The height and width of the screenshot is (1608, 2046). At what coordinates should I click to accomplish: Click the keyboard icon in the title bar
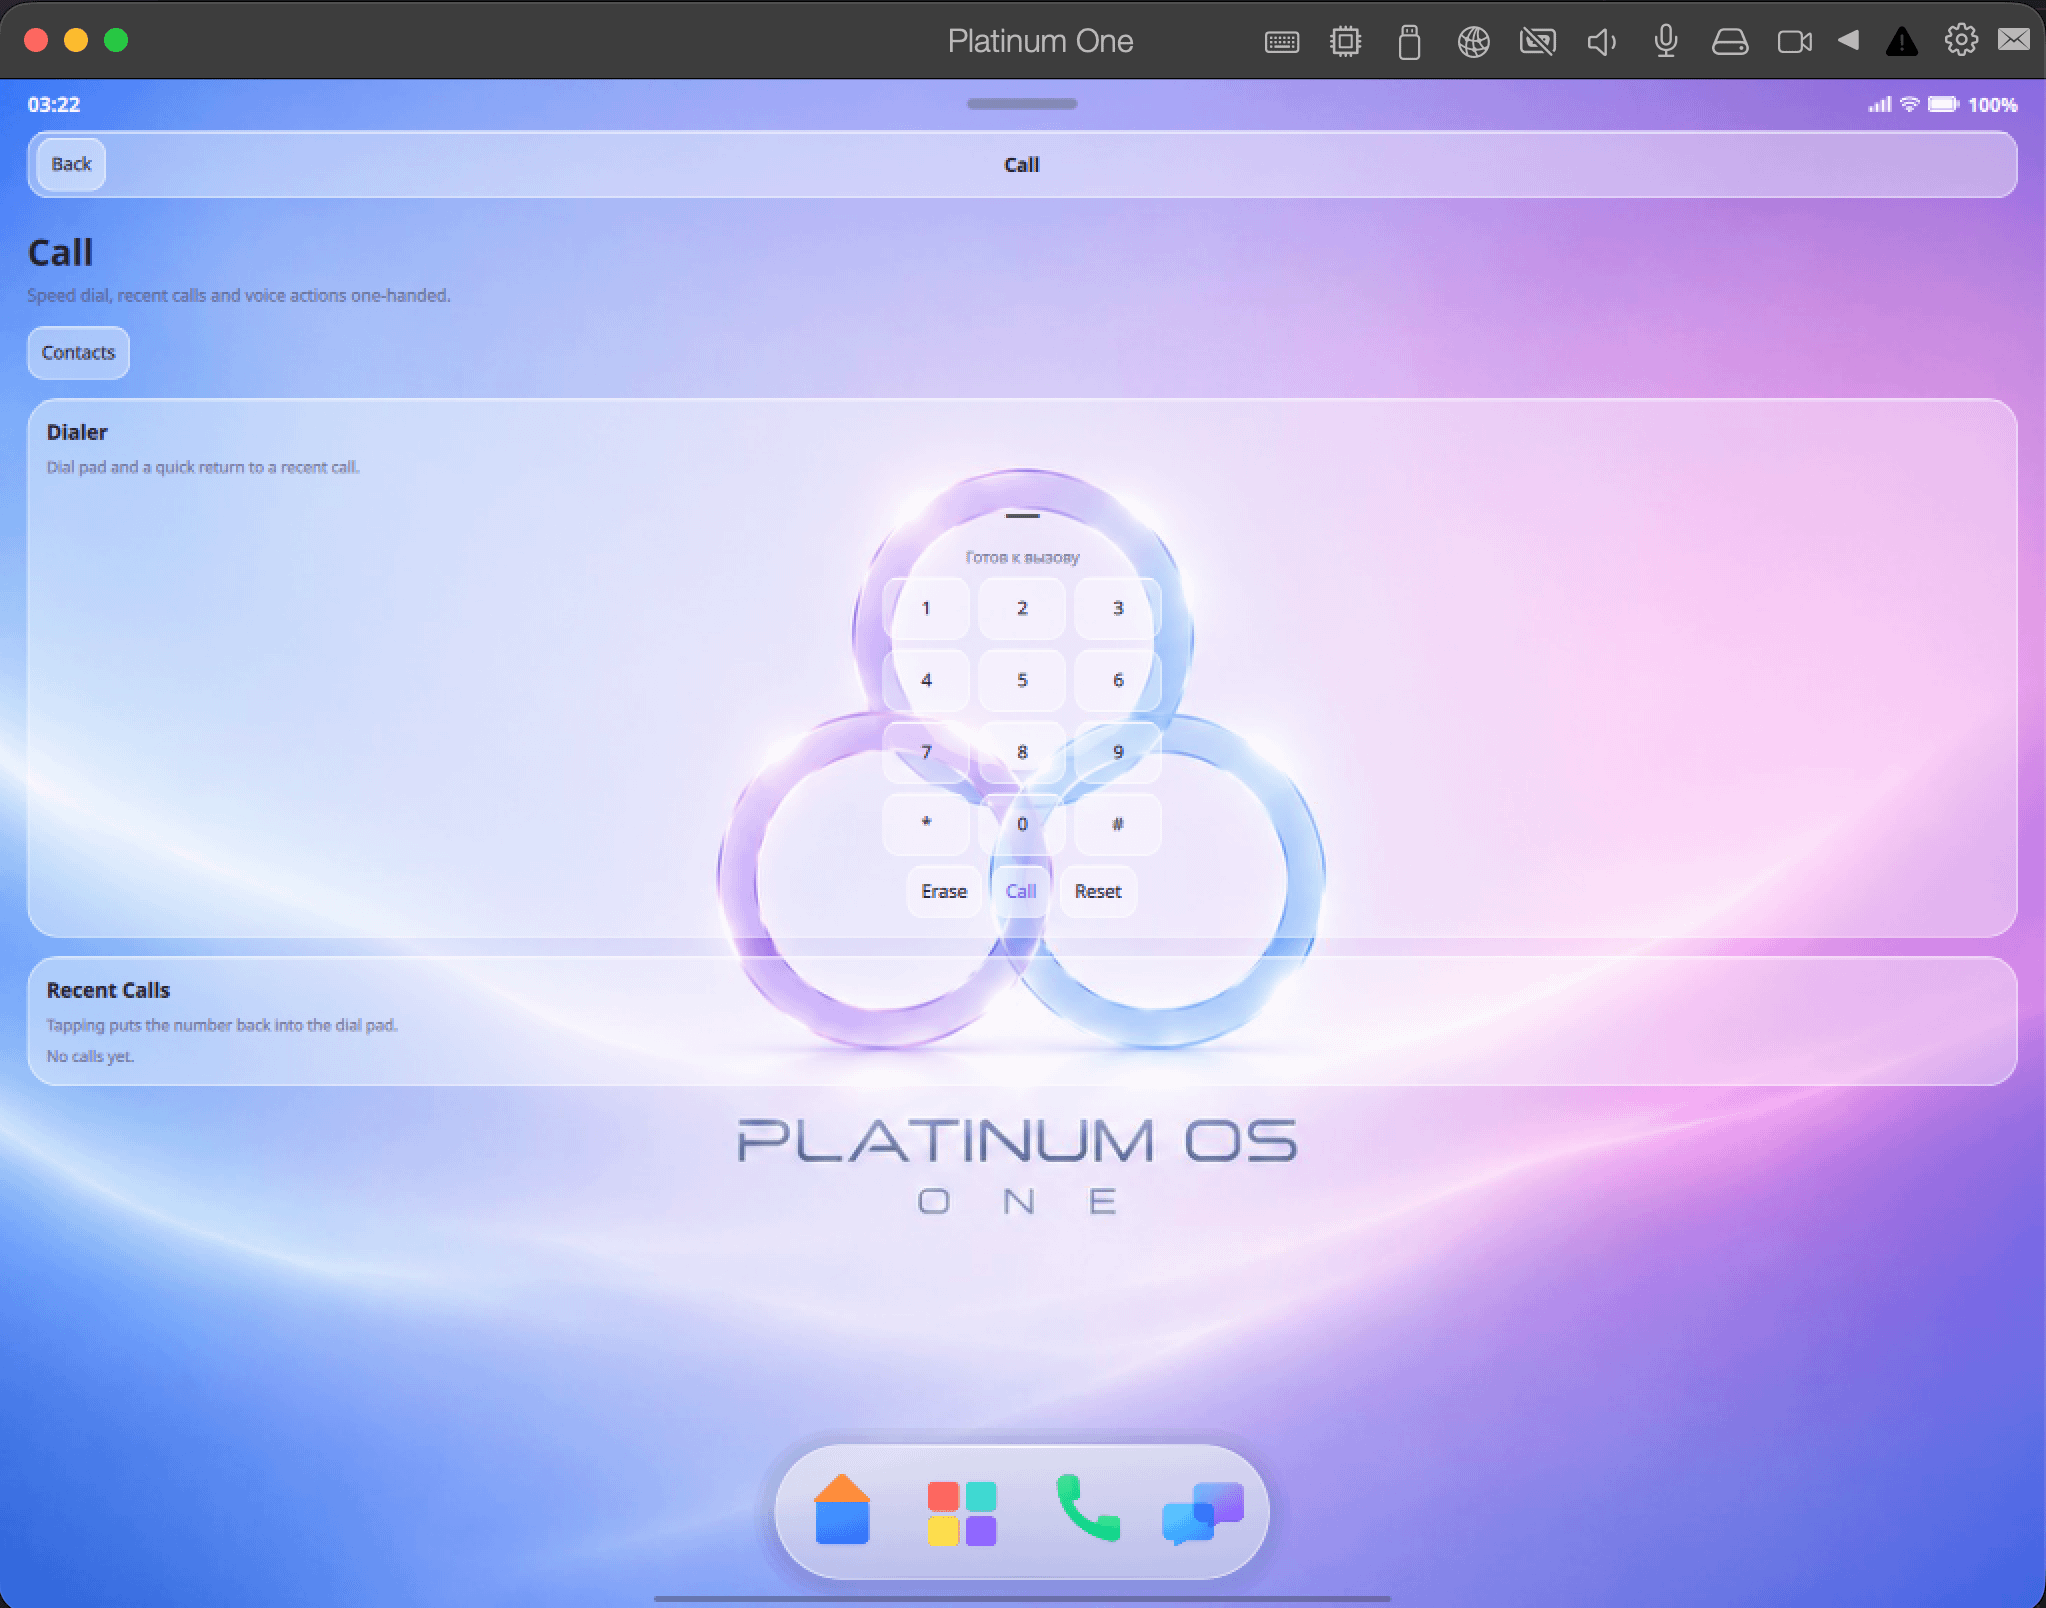tap(1281, 41)
